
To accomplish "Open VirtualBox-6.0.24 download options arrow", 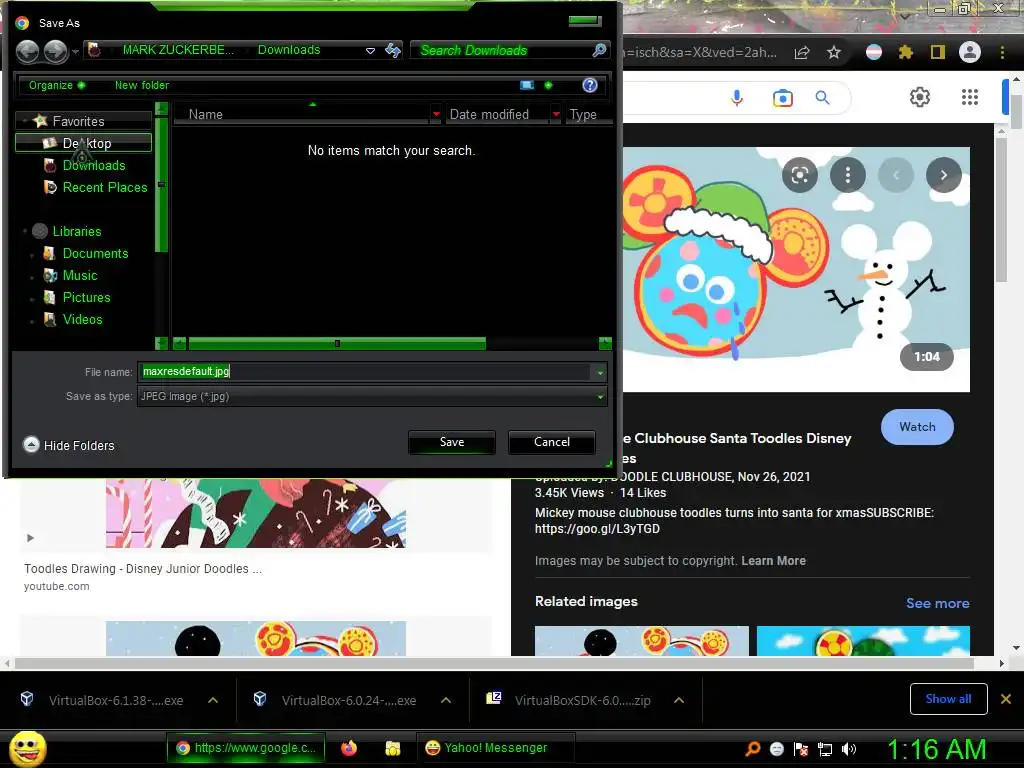I will [446, 700].
